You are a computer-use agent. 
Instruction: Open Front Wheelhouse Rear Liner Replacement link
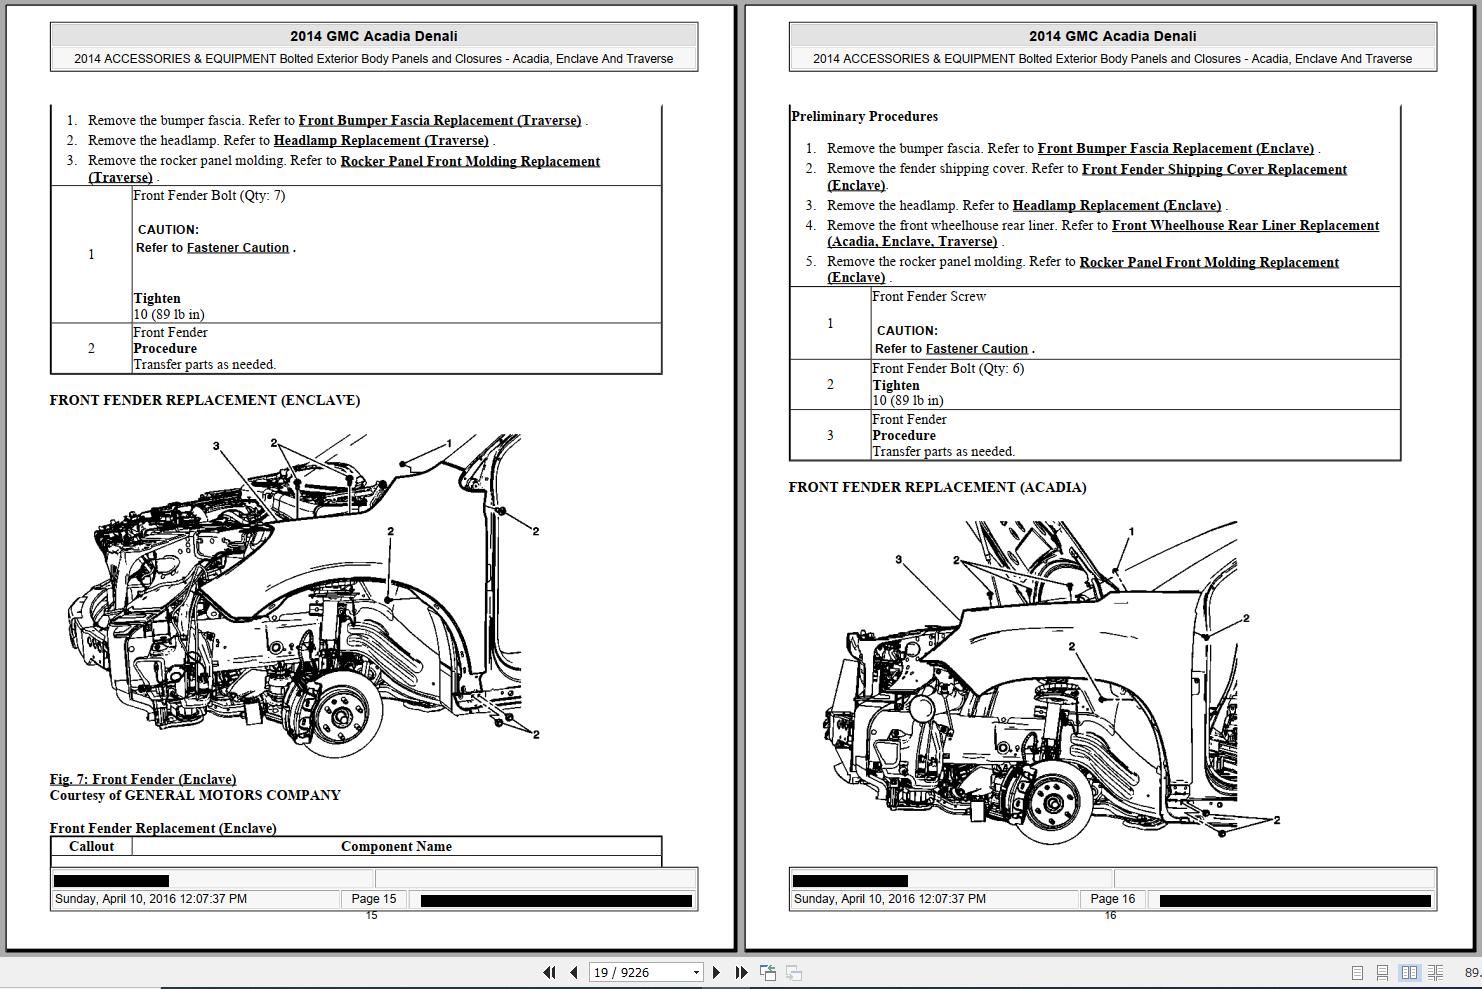[1243, 225]
